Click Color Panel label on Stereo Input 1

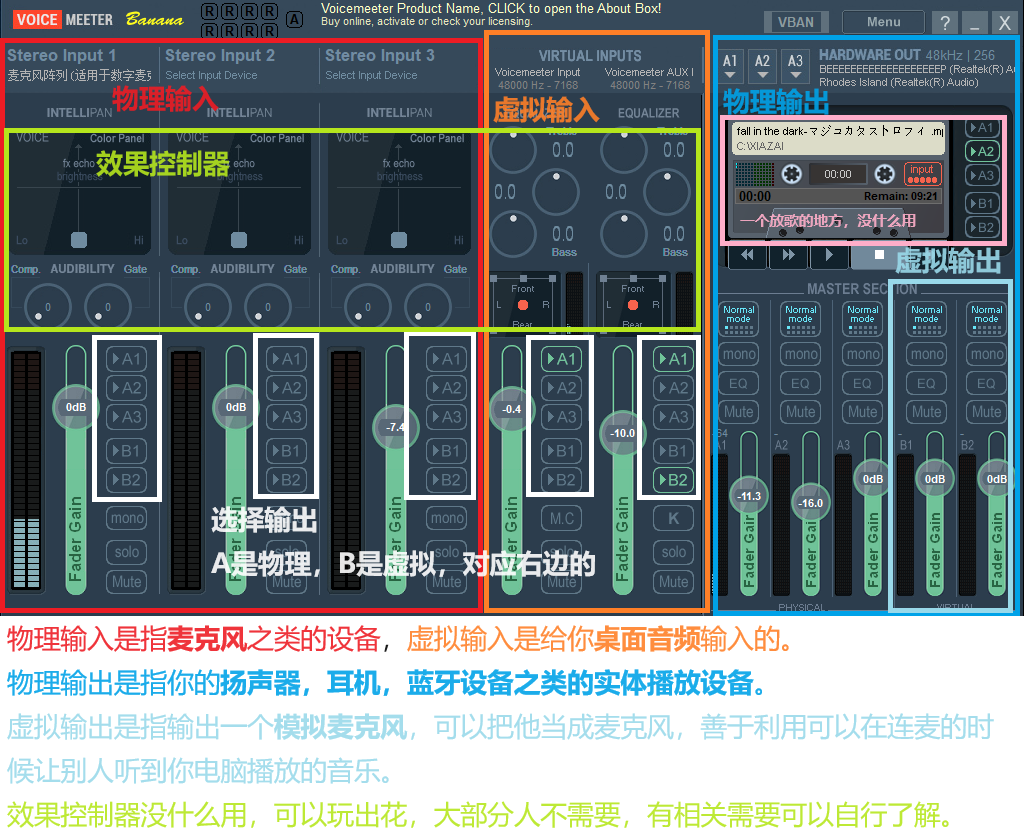point(117,138)
